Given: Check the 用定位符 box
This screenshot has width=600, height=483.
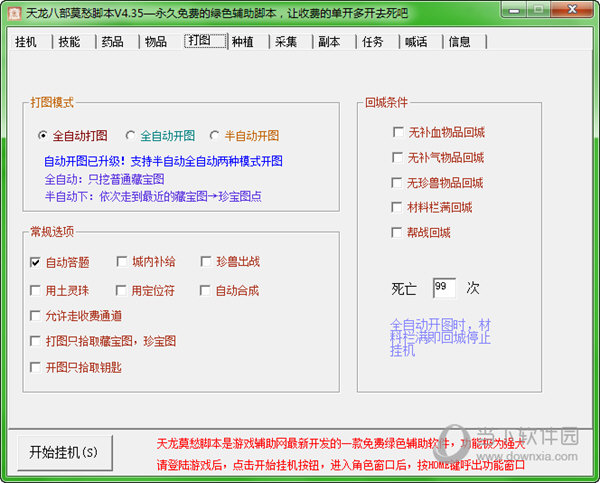Looking at the screenshot, I should point(121,290).
